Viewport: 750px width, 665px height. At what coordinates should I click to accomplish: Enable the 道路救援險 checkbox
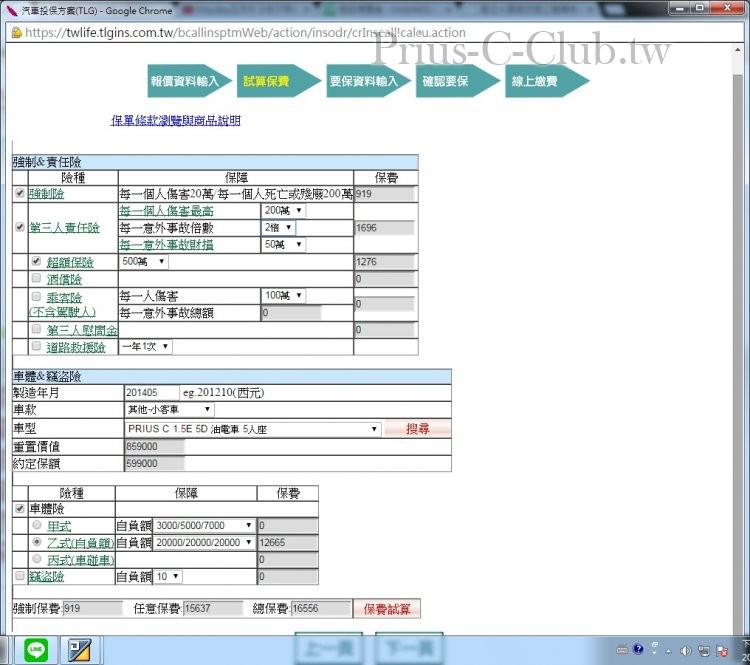[x=36, y=346]
